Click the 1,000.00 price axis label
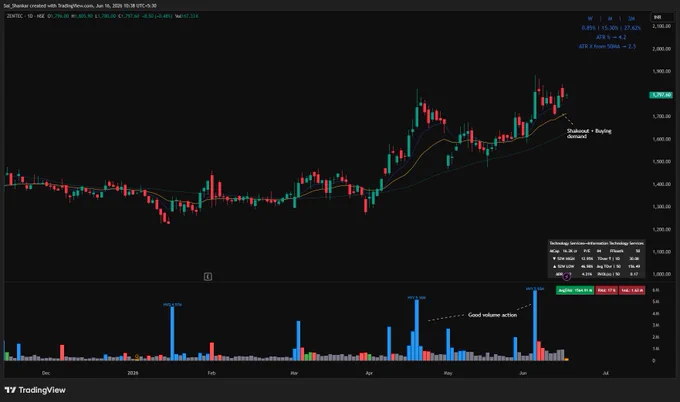The image size is (680, 402). point(662,275)
